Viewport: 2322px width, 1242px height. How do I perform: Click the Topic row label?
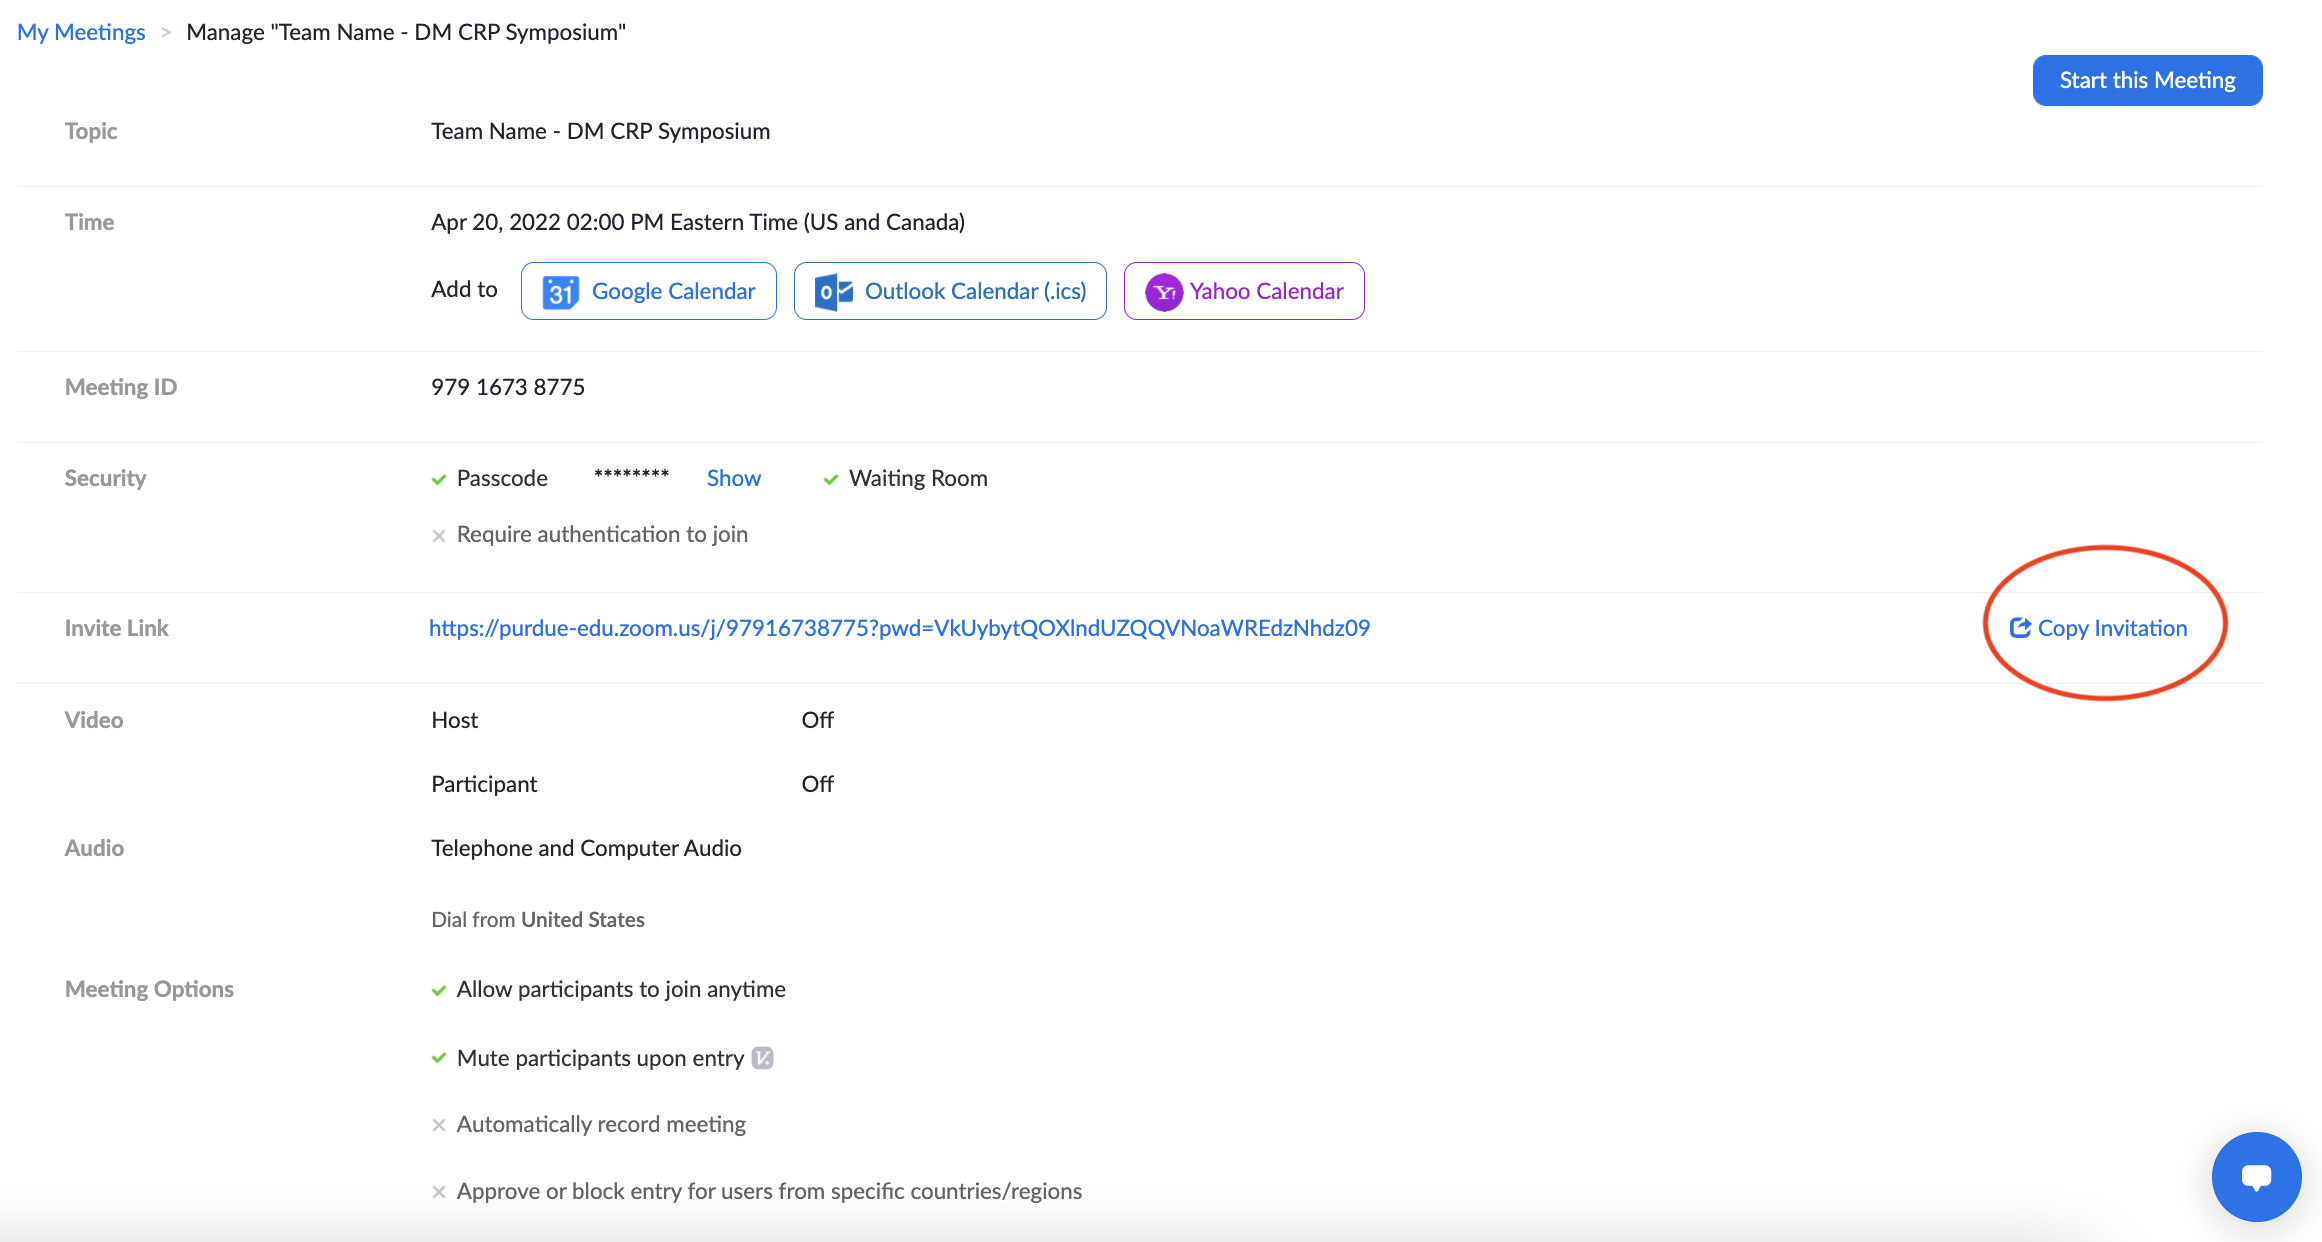coord(91,131)
